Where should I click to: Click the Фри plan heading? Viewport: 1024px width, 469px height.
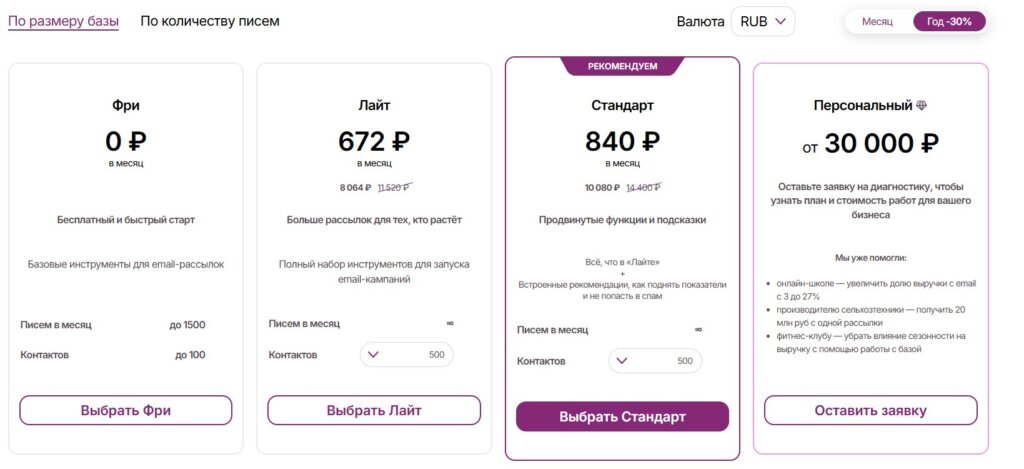126,105
